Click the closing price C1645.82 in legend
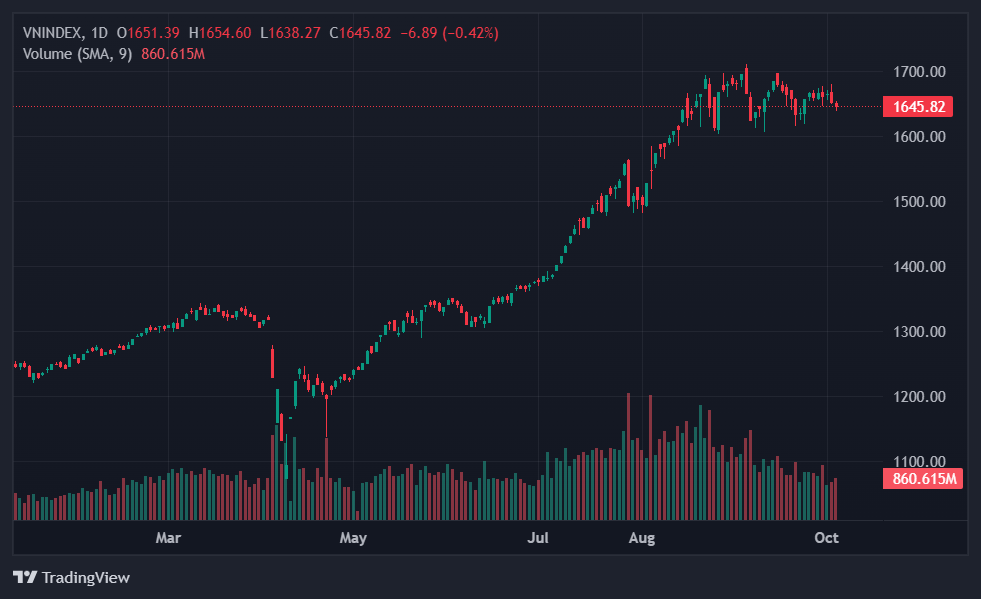 point(362,33)
